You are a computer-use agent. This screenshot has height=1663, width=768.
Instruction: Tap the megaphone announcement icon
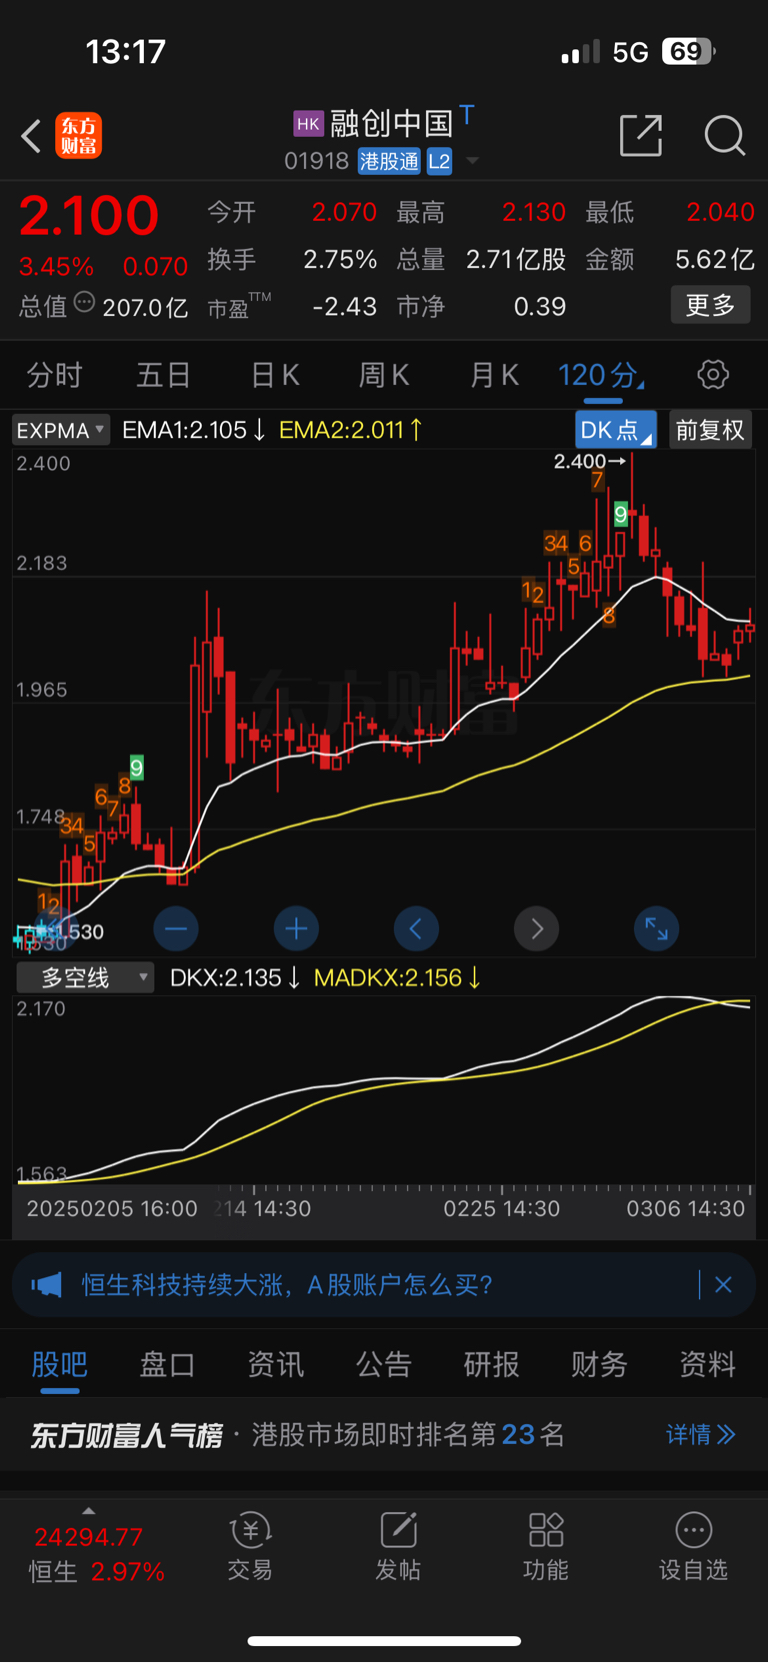click(x=46, y=1285)
